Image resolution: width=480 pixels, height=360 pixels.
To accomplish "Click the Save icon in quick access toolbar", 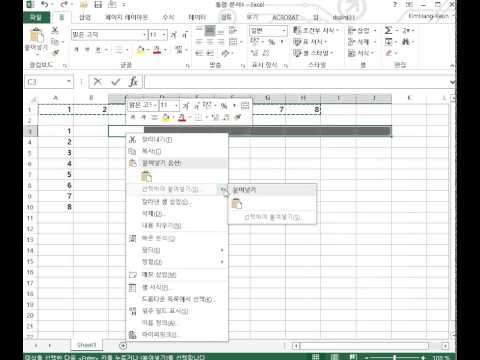I will click(x=98, y=4).
